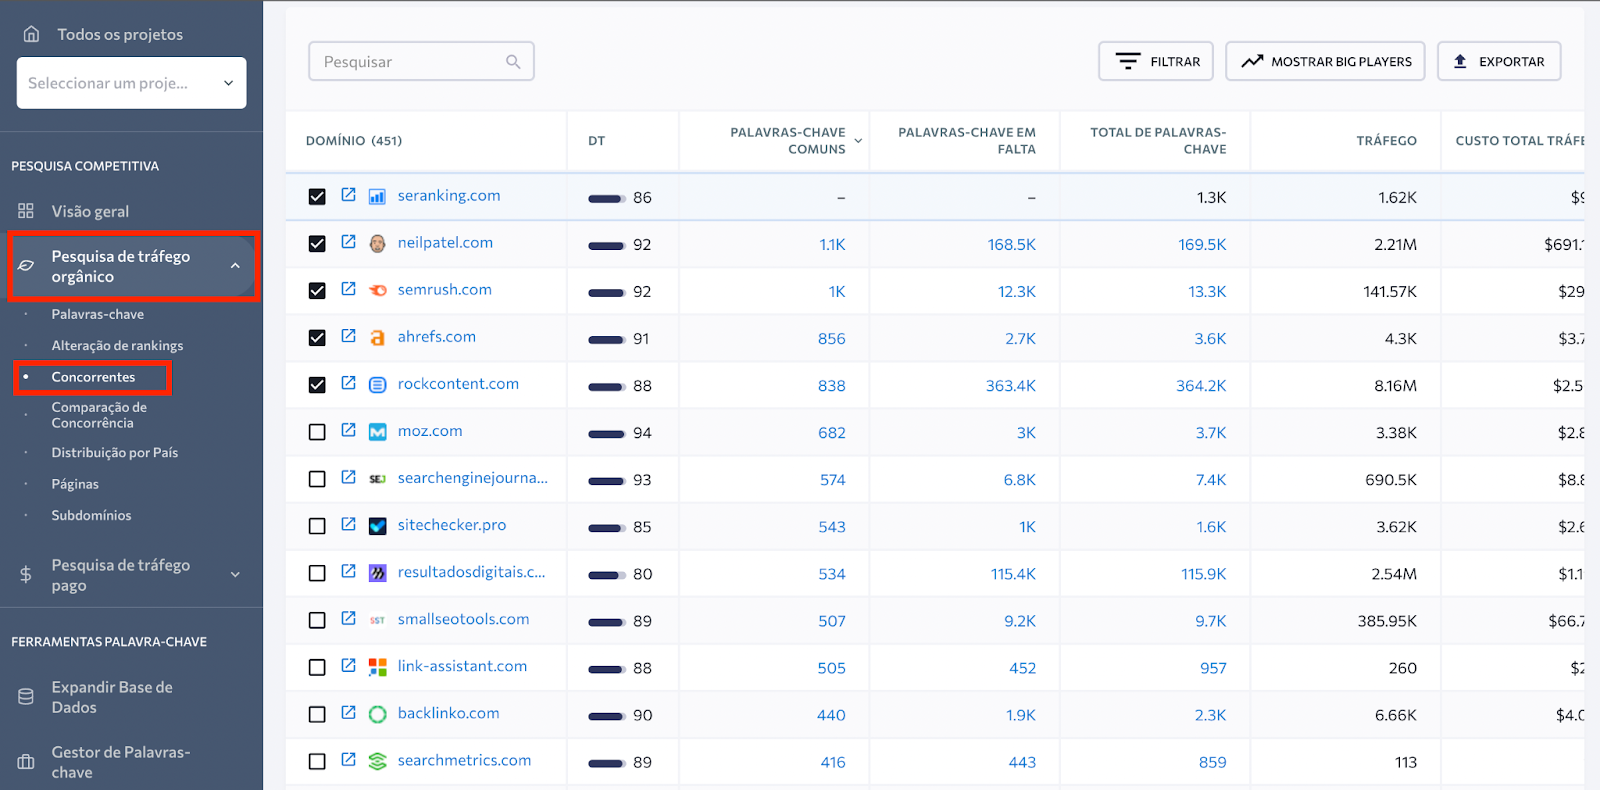This screenshot has height=790, width=1600.
Task: Open external link icon for semrush.com
Action: pos(348,289)
